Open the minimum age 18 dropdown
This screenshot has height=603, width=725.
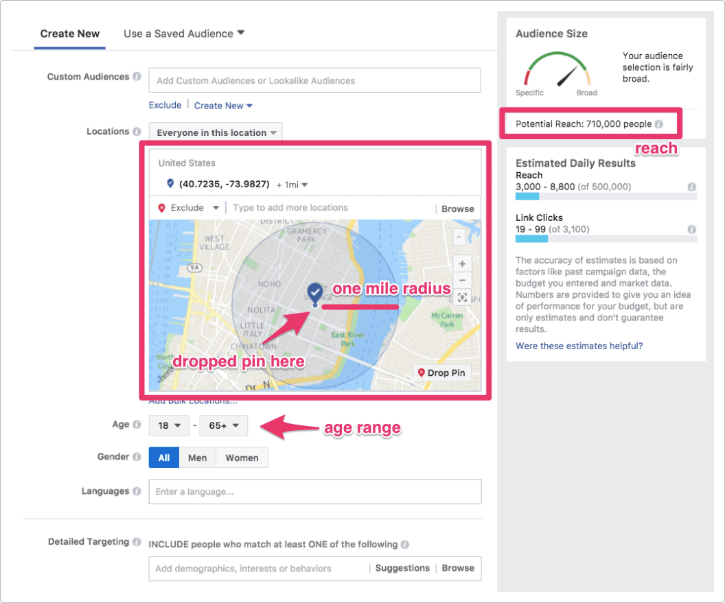168,426
